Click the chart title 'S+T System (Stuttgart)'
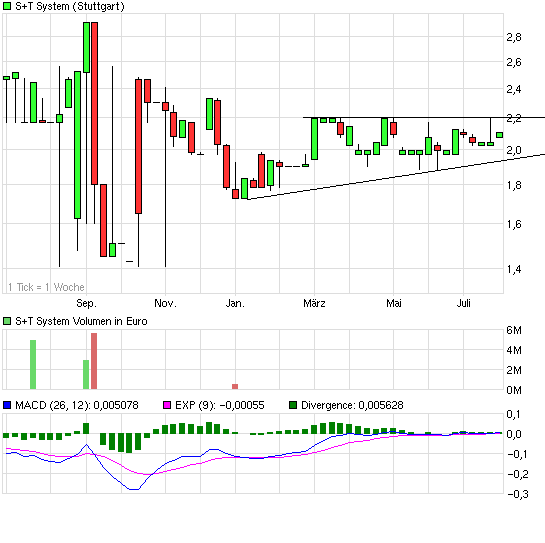This screenshot has height=543, width=545. click(x=70, y=6)
